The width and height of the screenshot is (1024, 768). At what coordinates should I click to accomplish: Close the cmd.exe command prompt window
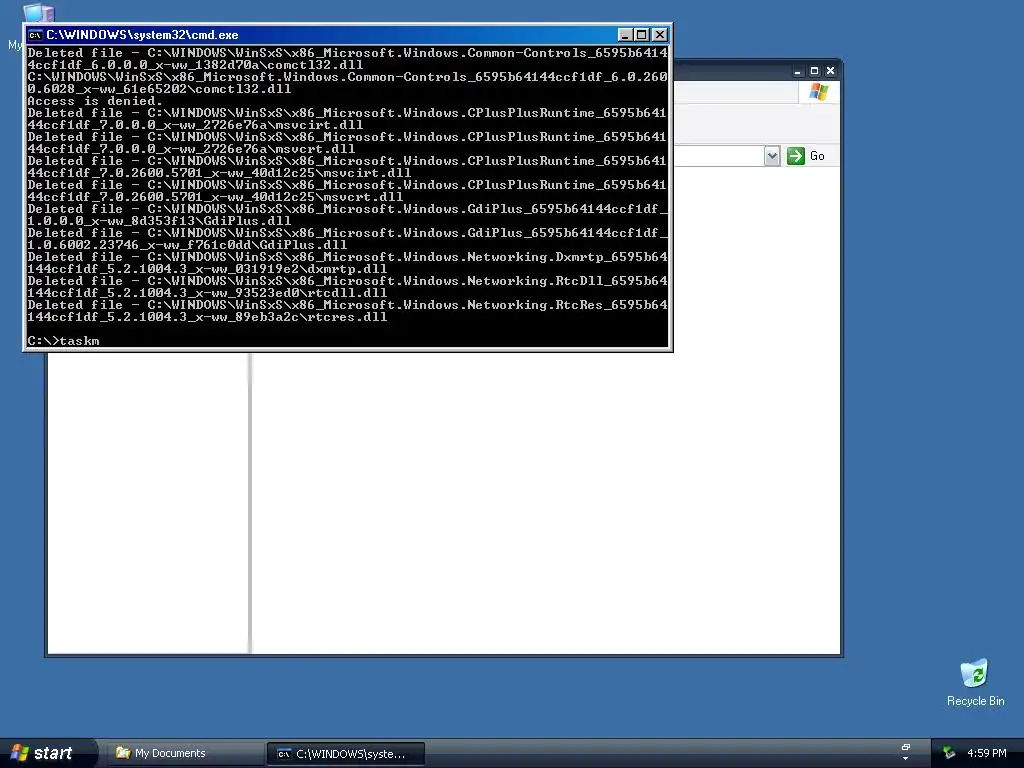pos(660,35)
